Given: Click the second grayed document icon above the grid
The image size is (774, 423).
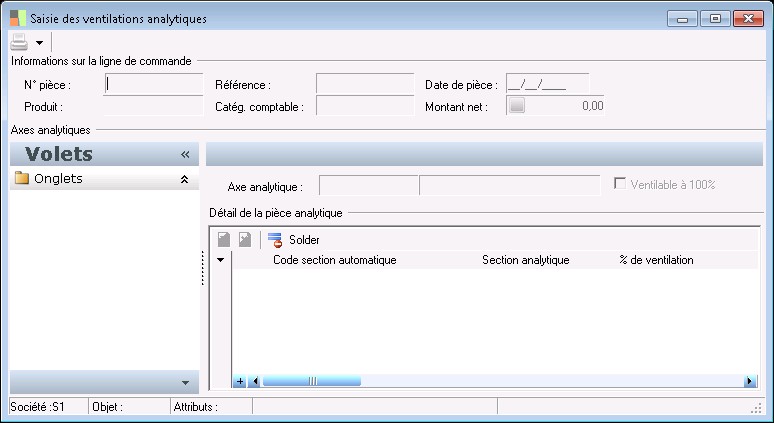Looking at the screenshot, I should coord(244,240).
